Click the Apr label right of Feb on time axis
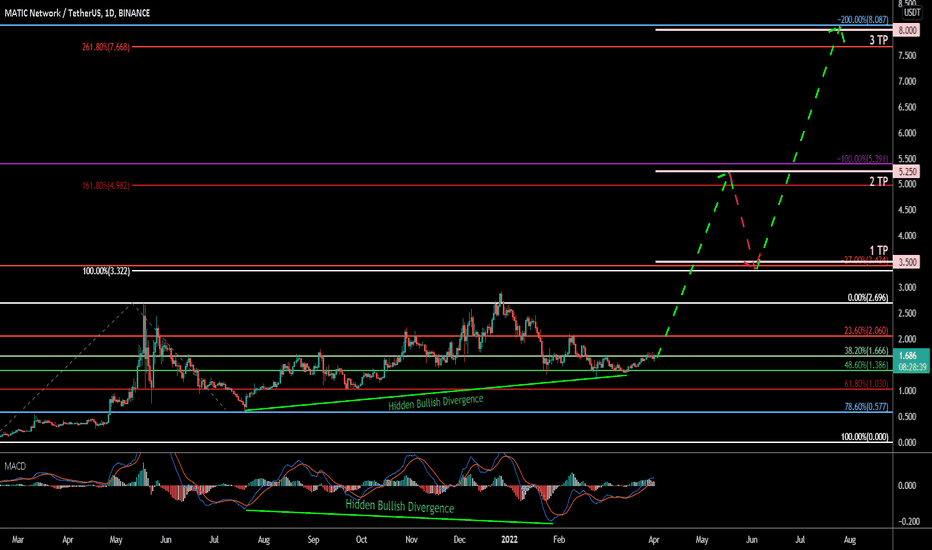932x550 pixels. [x=654, y=540]
